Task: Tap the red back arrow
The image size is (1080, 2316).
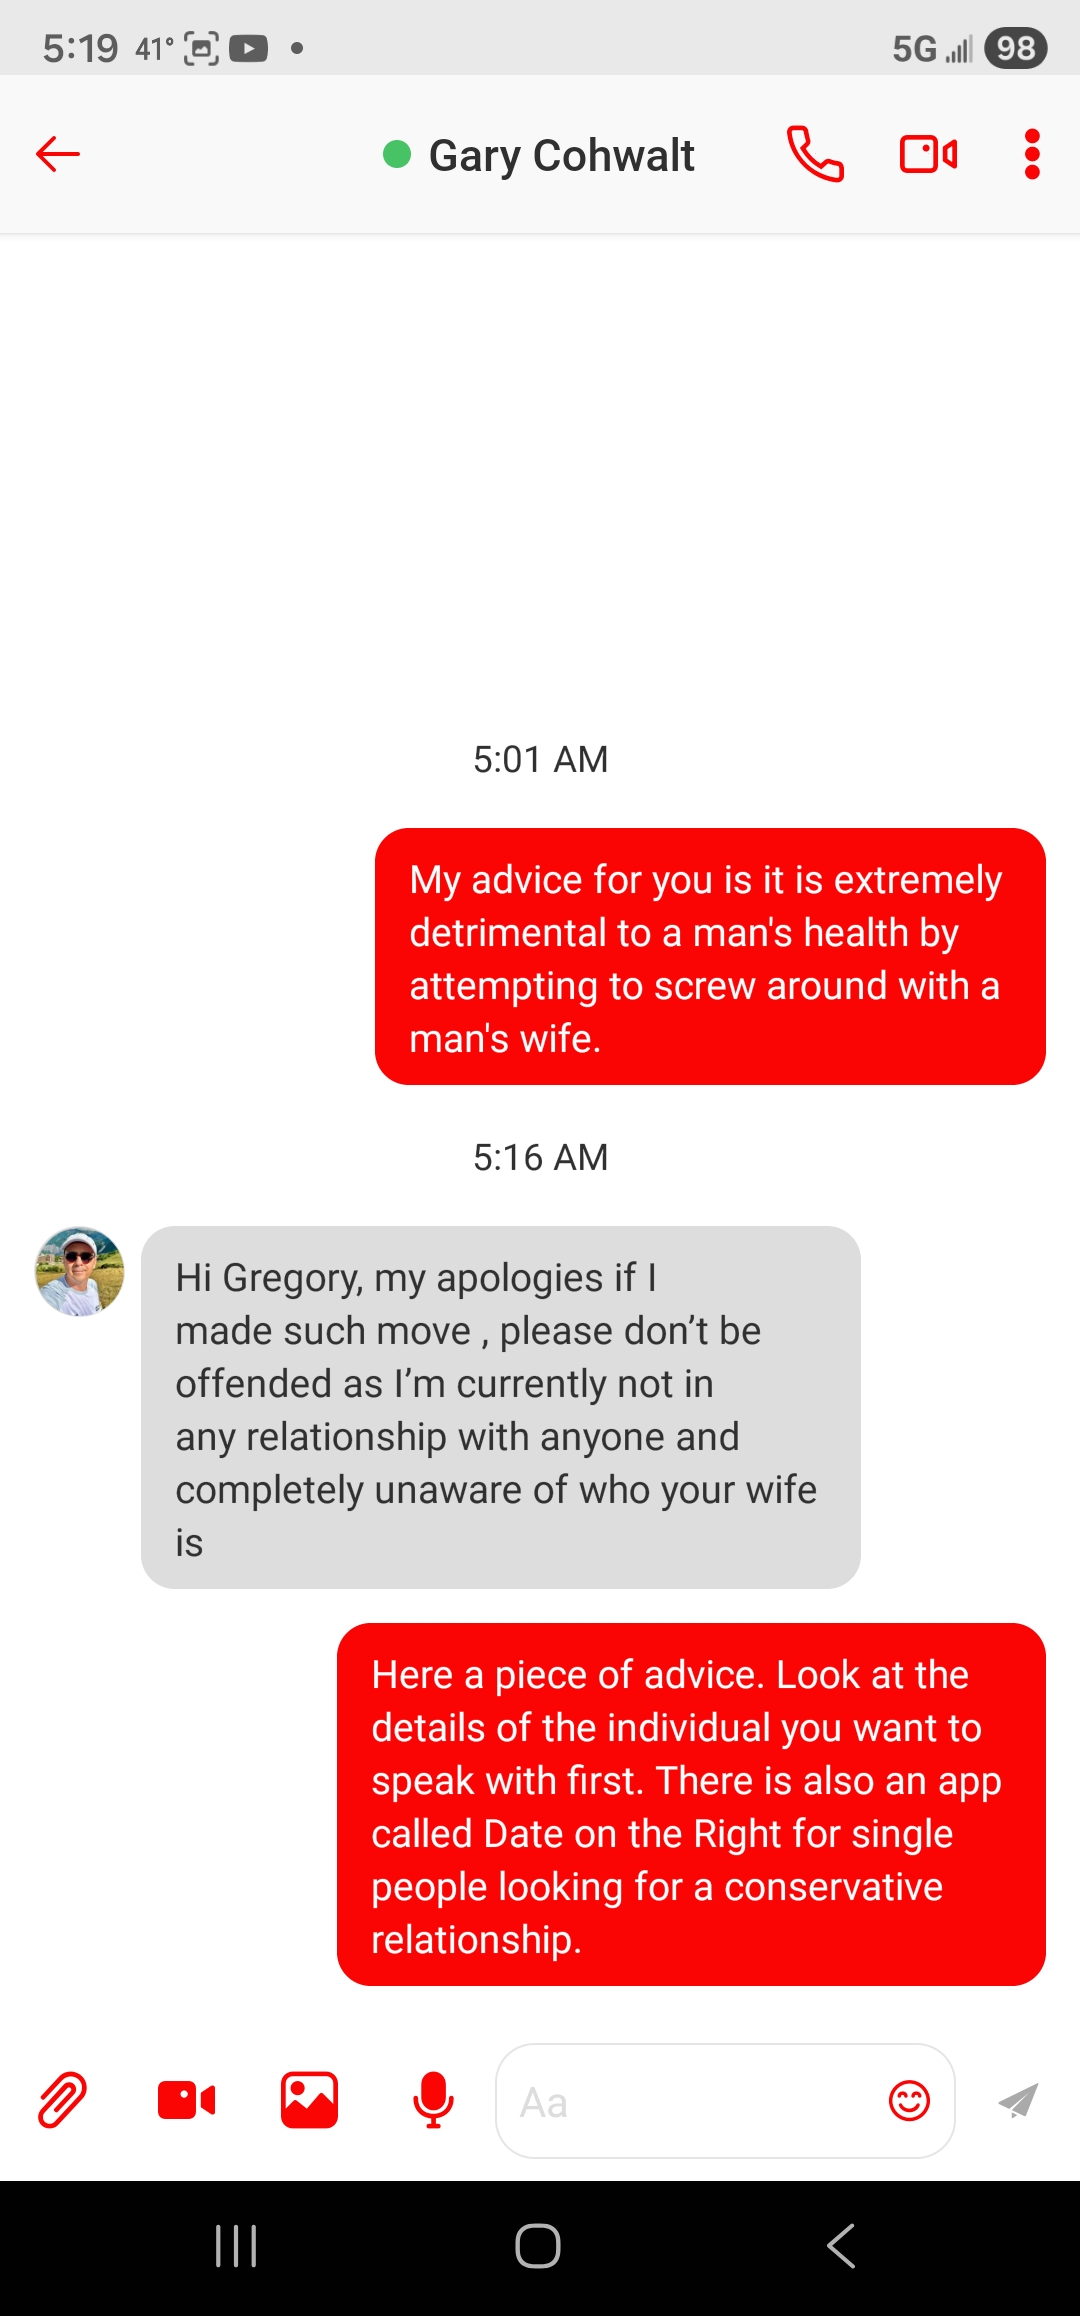Action: pos(58,154)
